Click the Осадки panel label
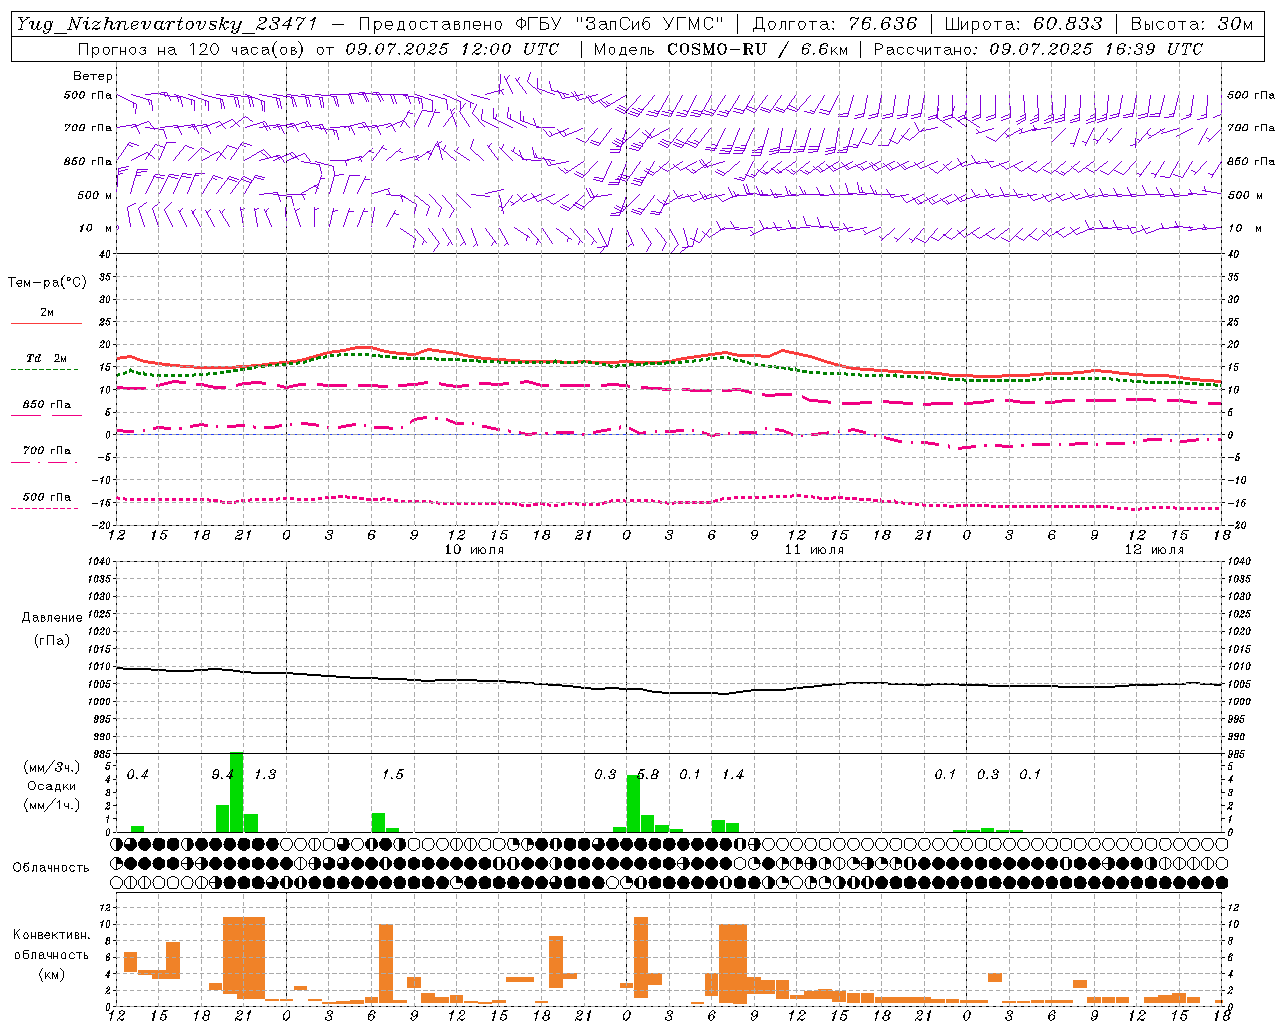This screenshot has height=1024, width=1280. tap(52, 786)
